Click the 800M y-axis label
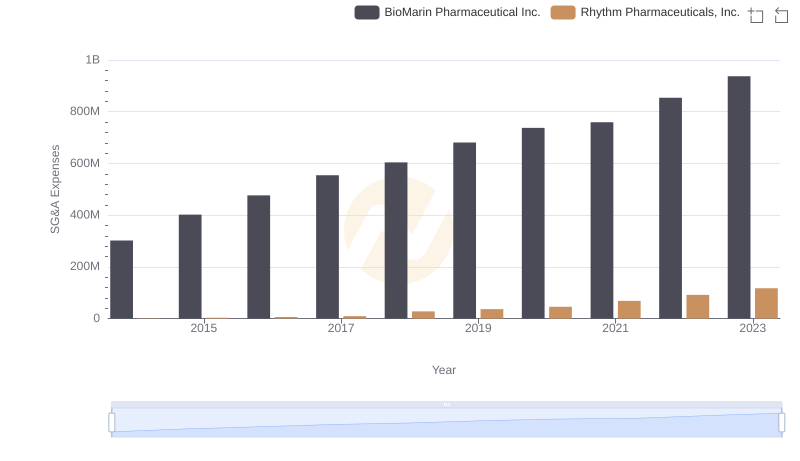This screenshot has width=800, height=461. coord(85,112)
